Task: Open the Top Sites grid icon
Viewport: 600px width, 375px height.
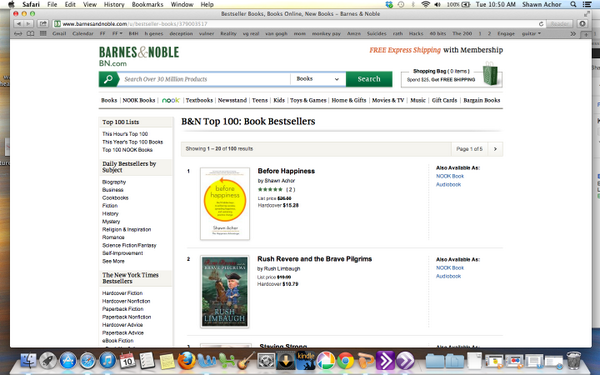Action: pyautogui.click(x=43, y=34)
